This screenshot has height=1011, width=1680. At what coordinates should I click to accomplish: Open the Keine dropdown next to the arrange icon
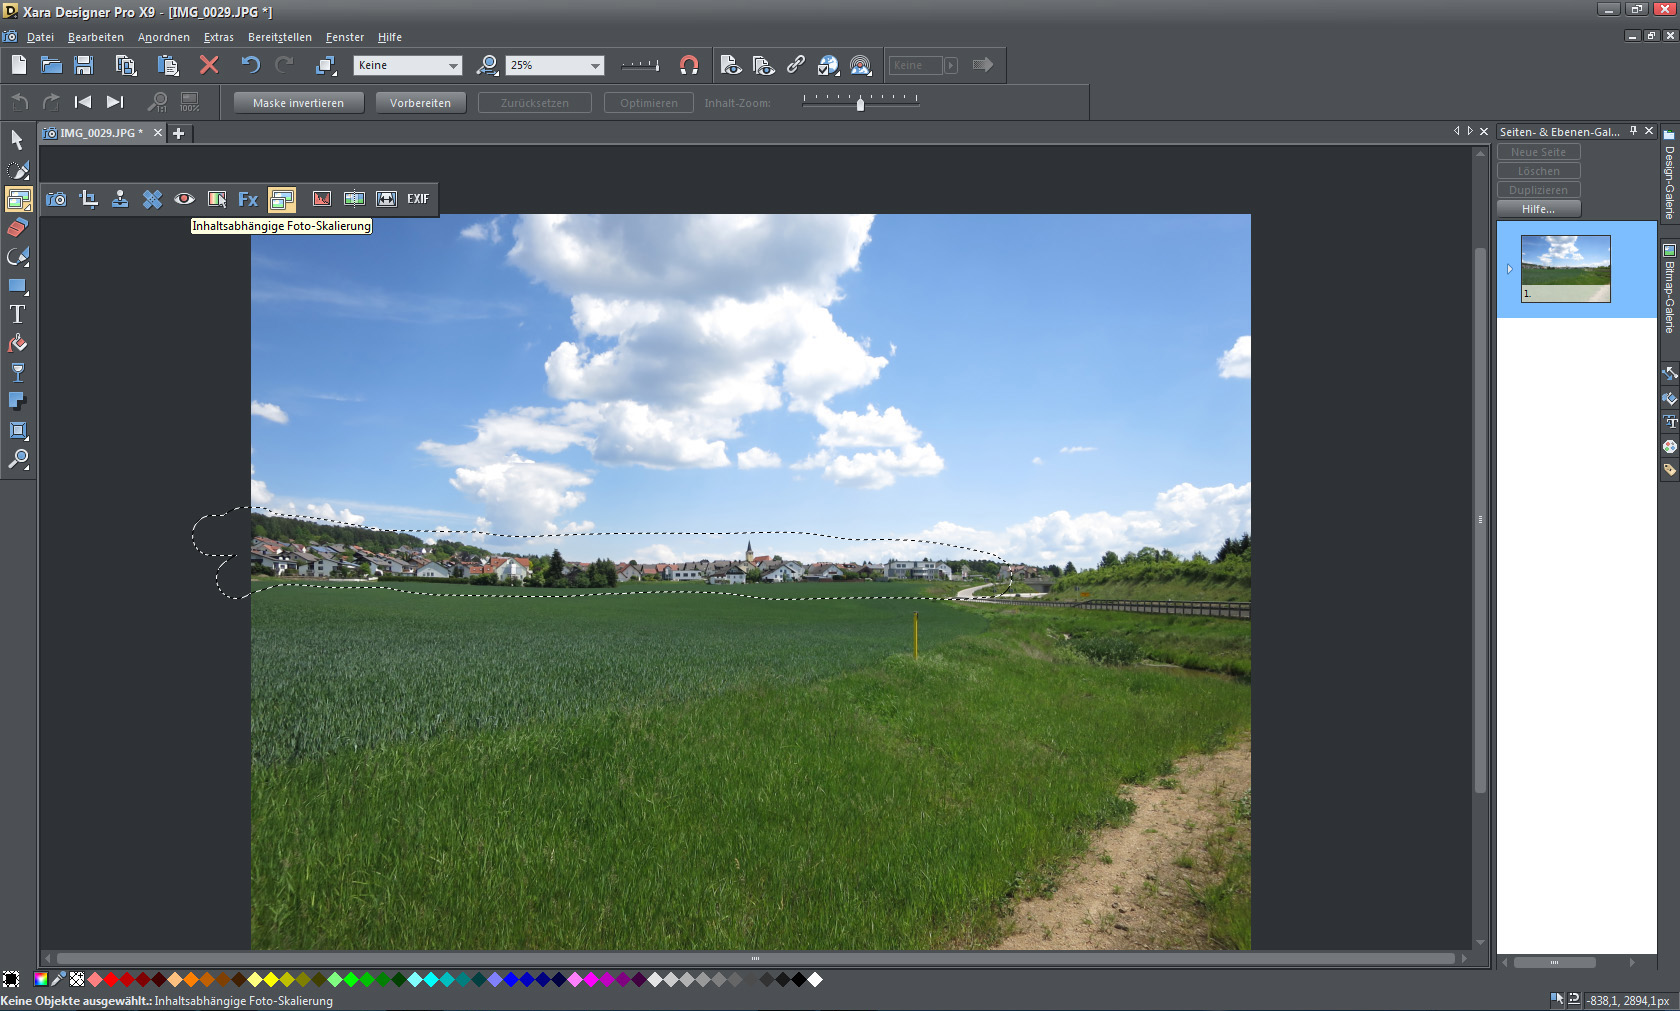[453, 66]
